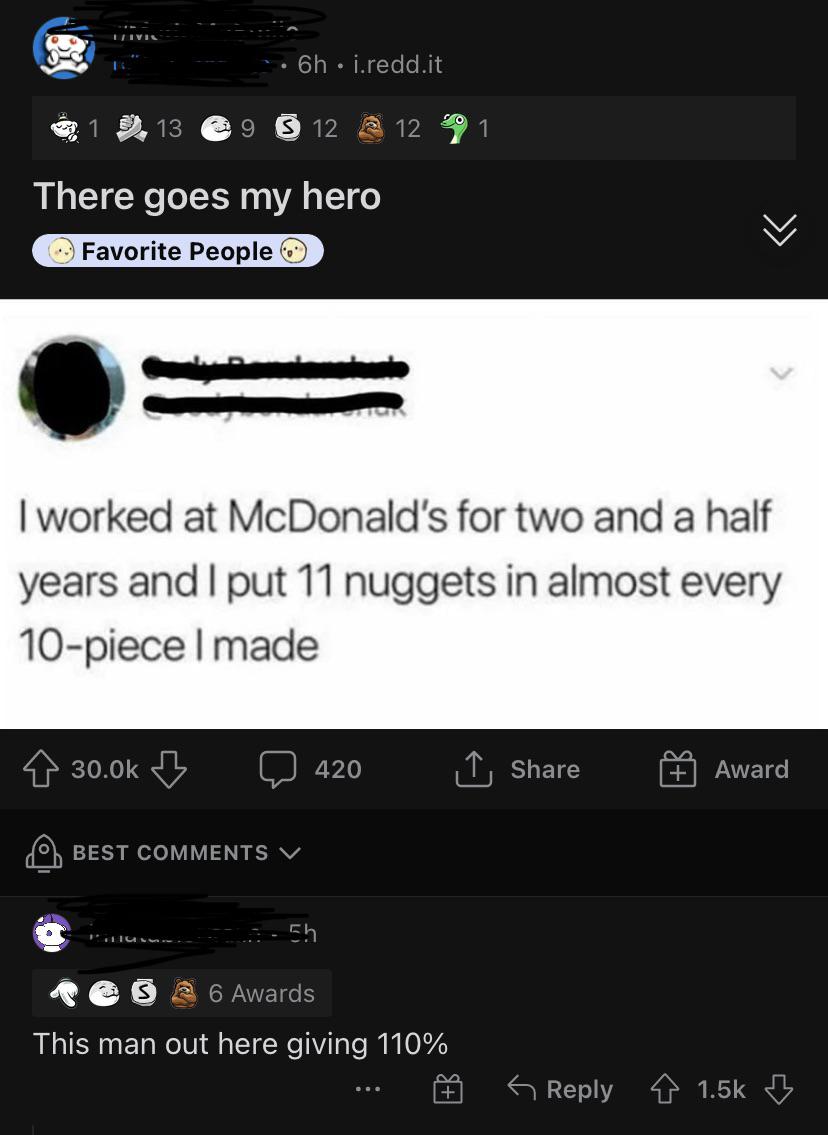
Task: Open the comment's 6 Awards badge
Action: pos(182,993)
